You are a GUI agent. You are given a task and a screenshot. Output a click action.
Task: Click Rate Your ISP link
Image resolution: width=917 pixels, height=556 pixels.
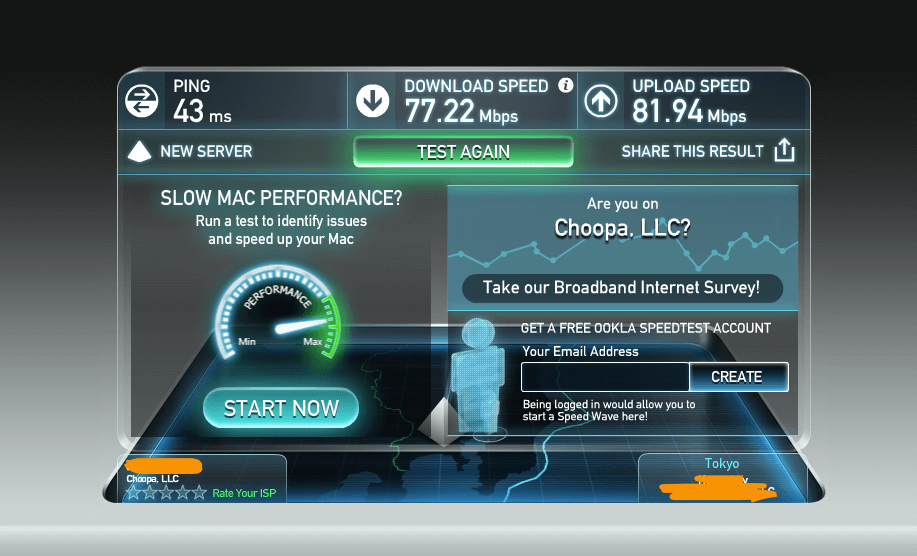coord(244,493)
